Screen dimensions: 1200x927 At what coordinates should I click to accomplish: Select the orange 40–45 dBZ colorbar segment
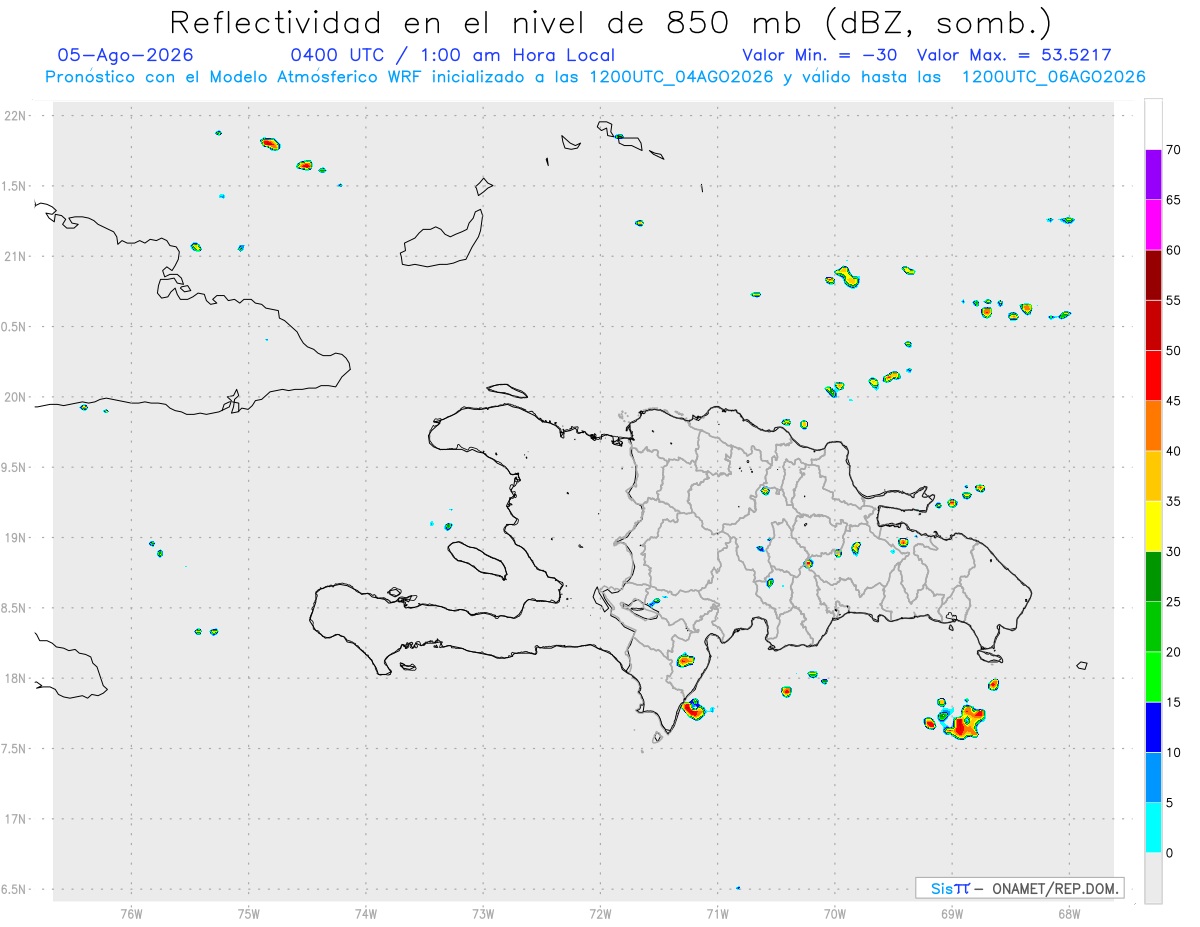(x=1153, y=426)
